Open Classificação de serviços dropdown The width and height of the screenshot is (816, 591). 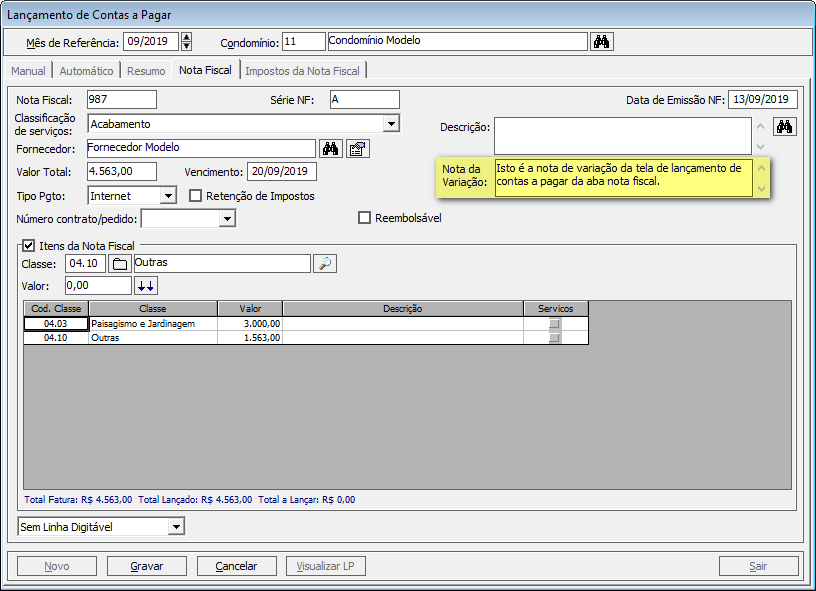pos(391,124)
